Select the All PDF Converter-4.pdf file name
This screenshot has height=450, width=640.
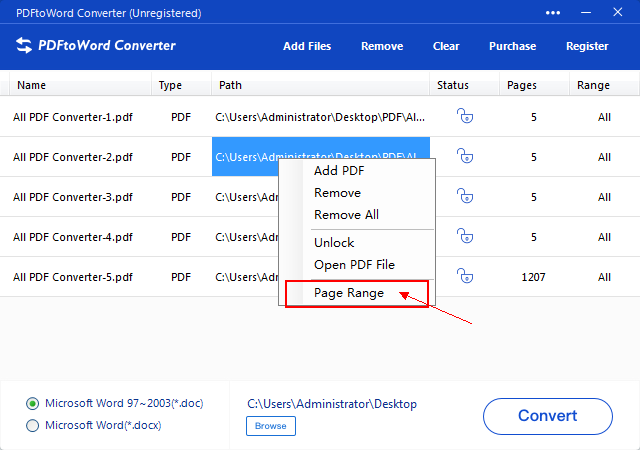(x=73, y=238)
